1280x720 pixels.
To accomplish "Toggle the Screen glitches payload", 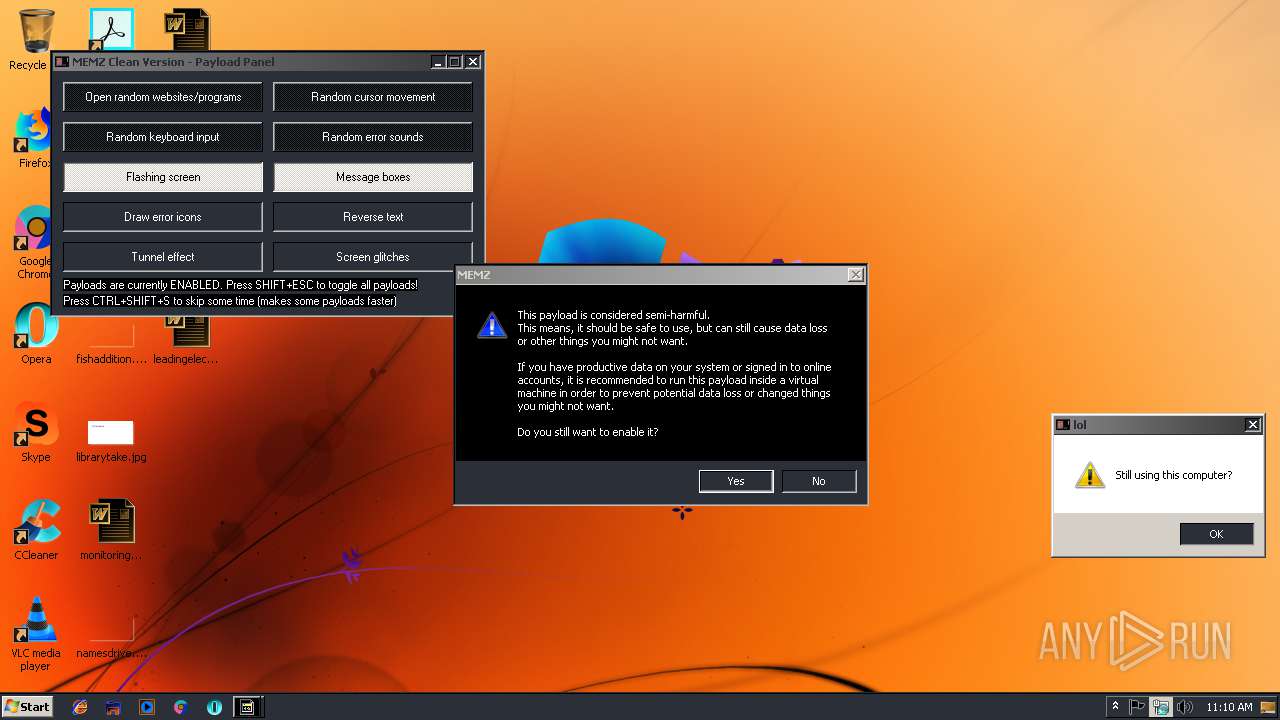I will (373, 257).
